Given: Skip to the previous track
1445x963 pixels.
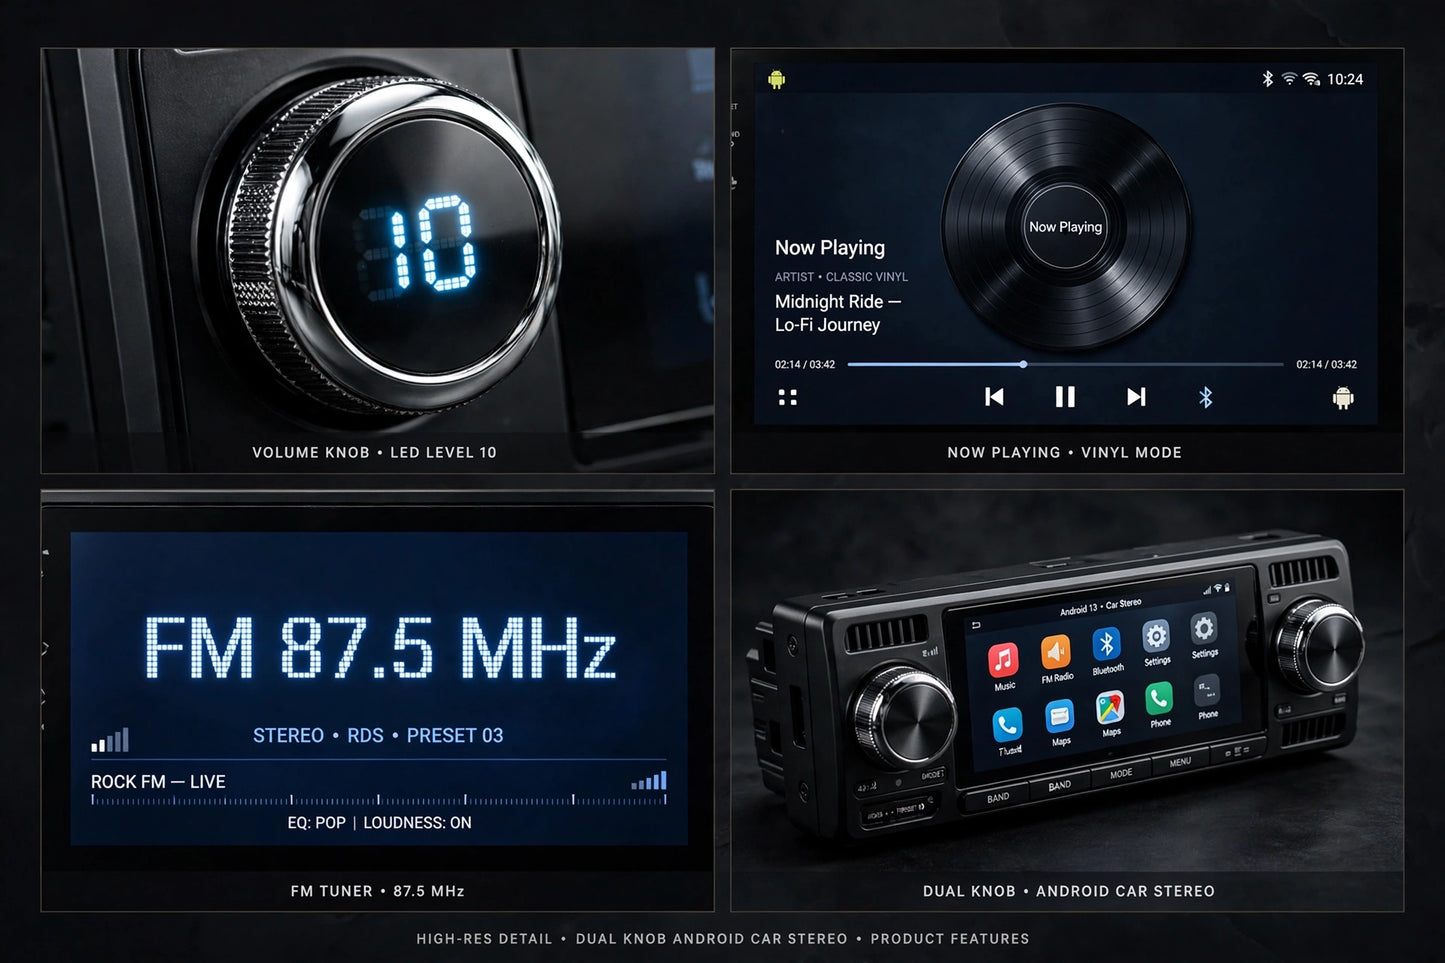Looking at the screenshot, I should (994, 397).
